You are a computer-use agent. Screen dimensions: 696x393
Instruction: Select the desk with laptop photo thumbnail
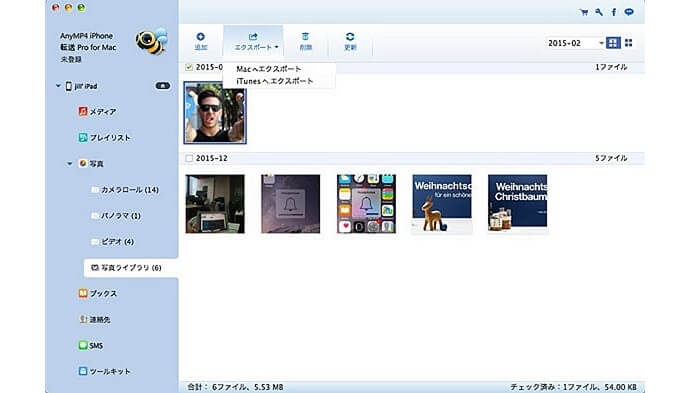pyautogui.click(x=215, y=204)
